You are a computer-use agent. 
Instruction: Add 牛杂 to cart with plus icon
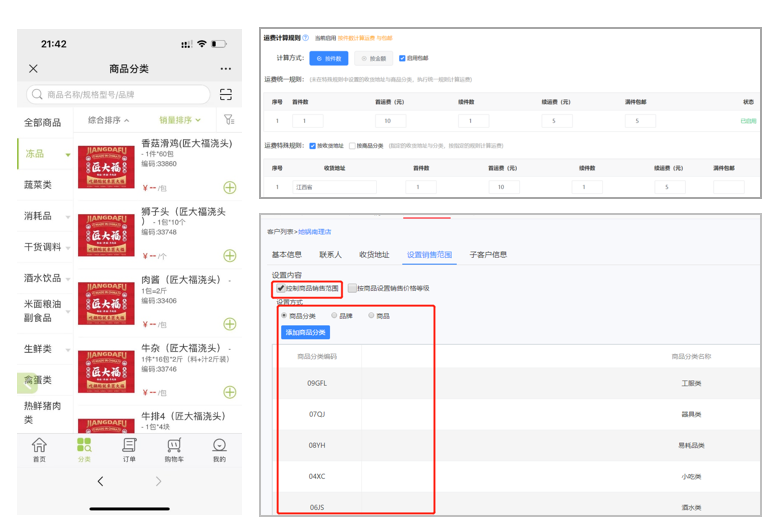[x=230, y=392]
